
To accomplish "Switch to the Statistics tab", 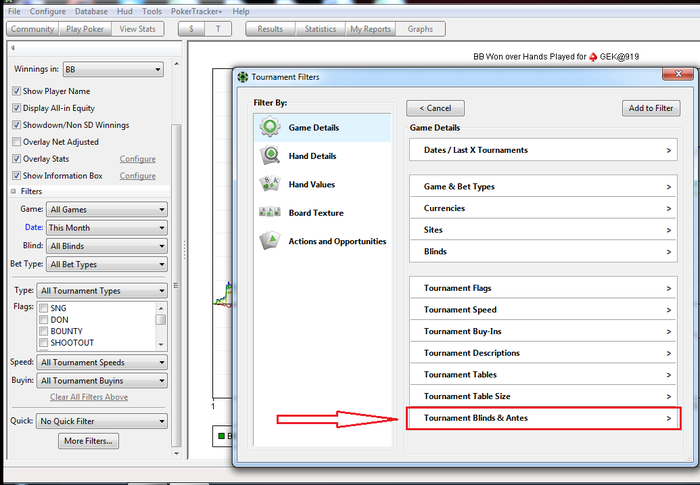I will coord(320,29).
